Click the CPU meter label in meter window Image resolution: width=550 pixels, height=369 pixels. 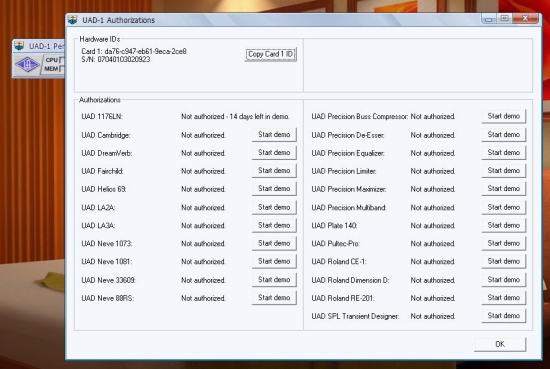(x=52, y=60)
